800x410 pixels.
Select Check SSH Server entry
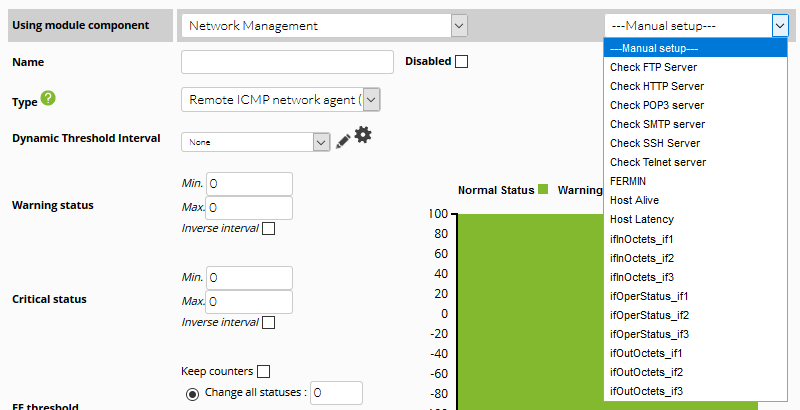click(655, 143)
